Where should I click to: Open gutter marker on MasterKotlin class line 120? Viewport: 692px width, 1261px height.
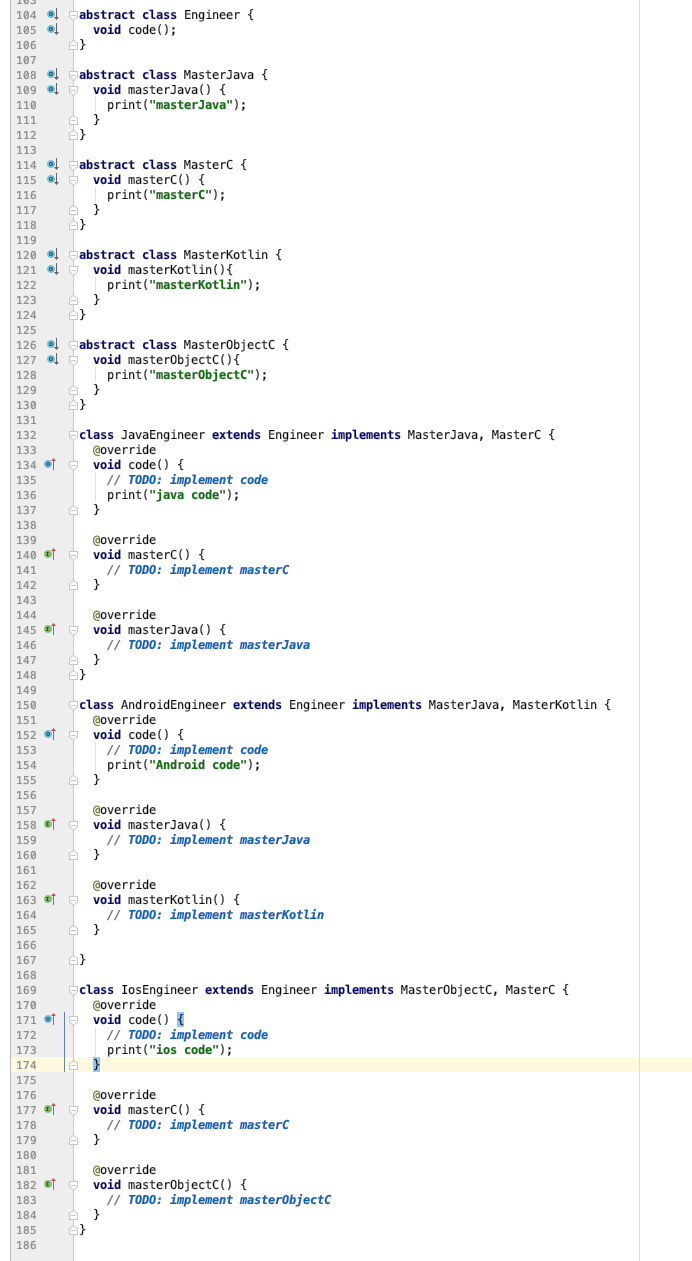point(53,255)
